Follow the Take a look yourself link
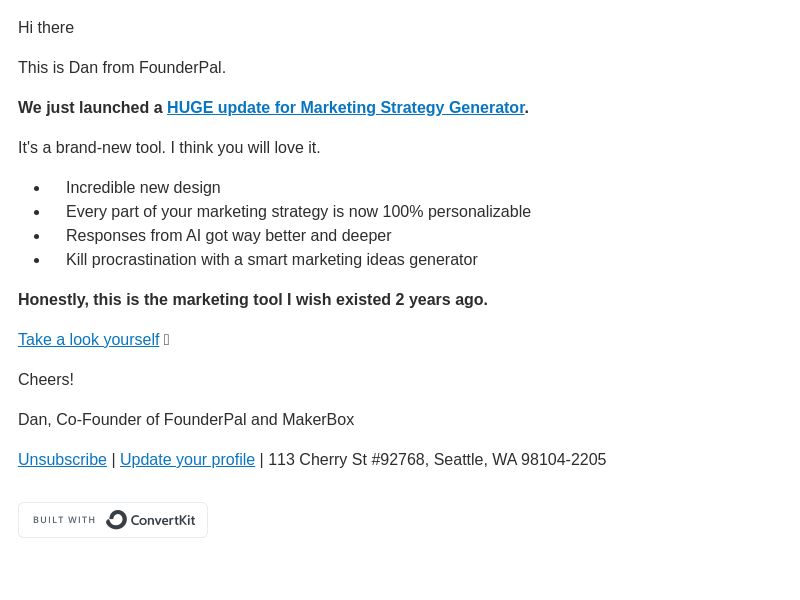 tap(89, 340)
